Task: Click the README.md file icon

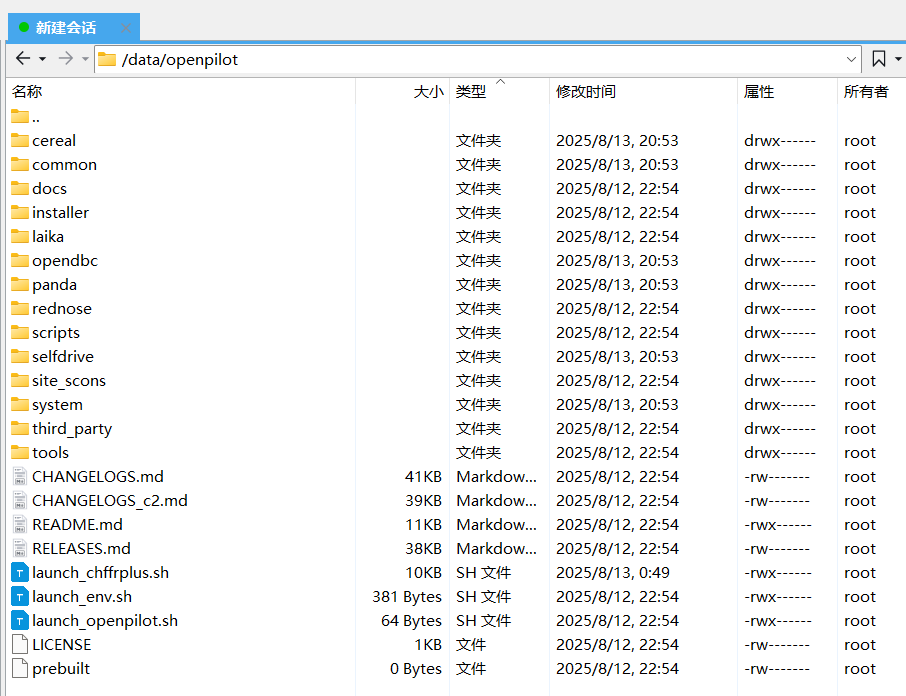Action: click(x=20, y=524)
